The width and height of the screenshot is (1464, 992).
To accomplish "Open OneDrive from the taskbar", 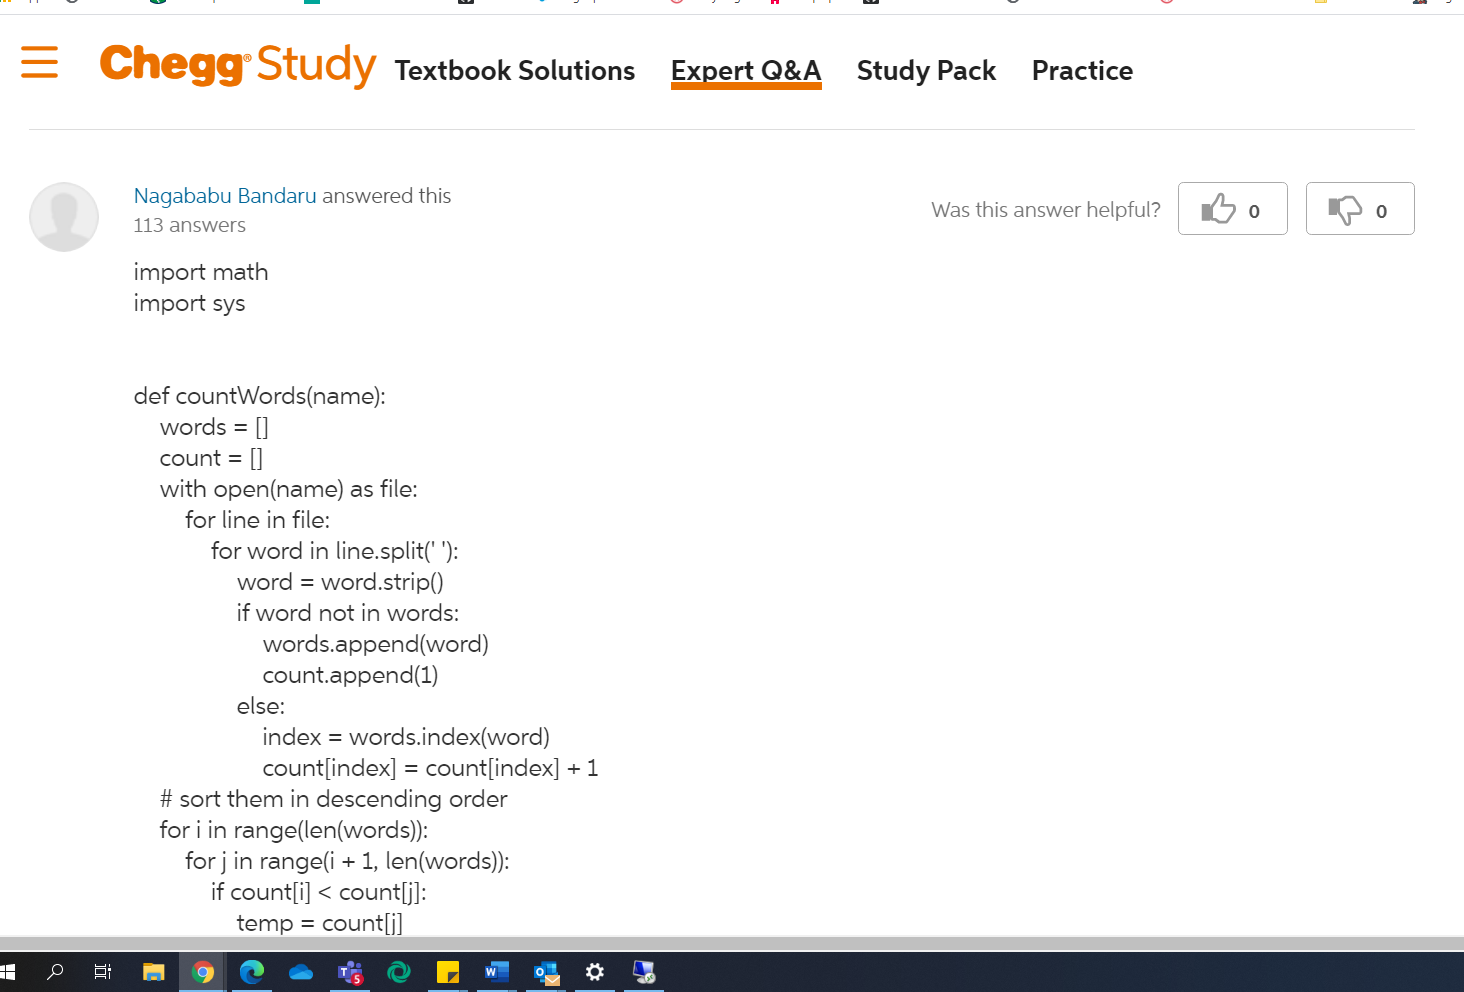I will (x=301, y=972).
